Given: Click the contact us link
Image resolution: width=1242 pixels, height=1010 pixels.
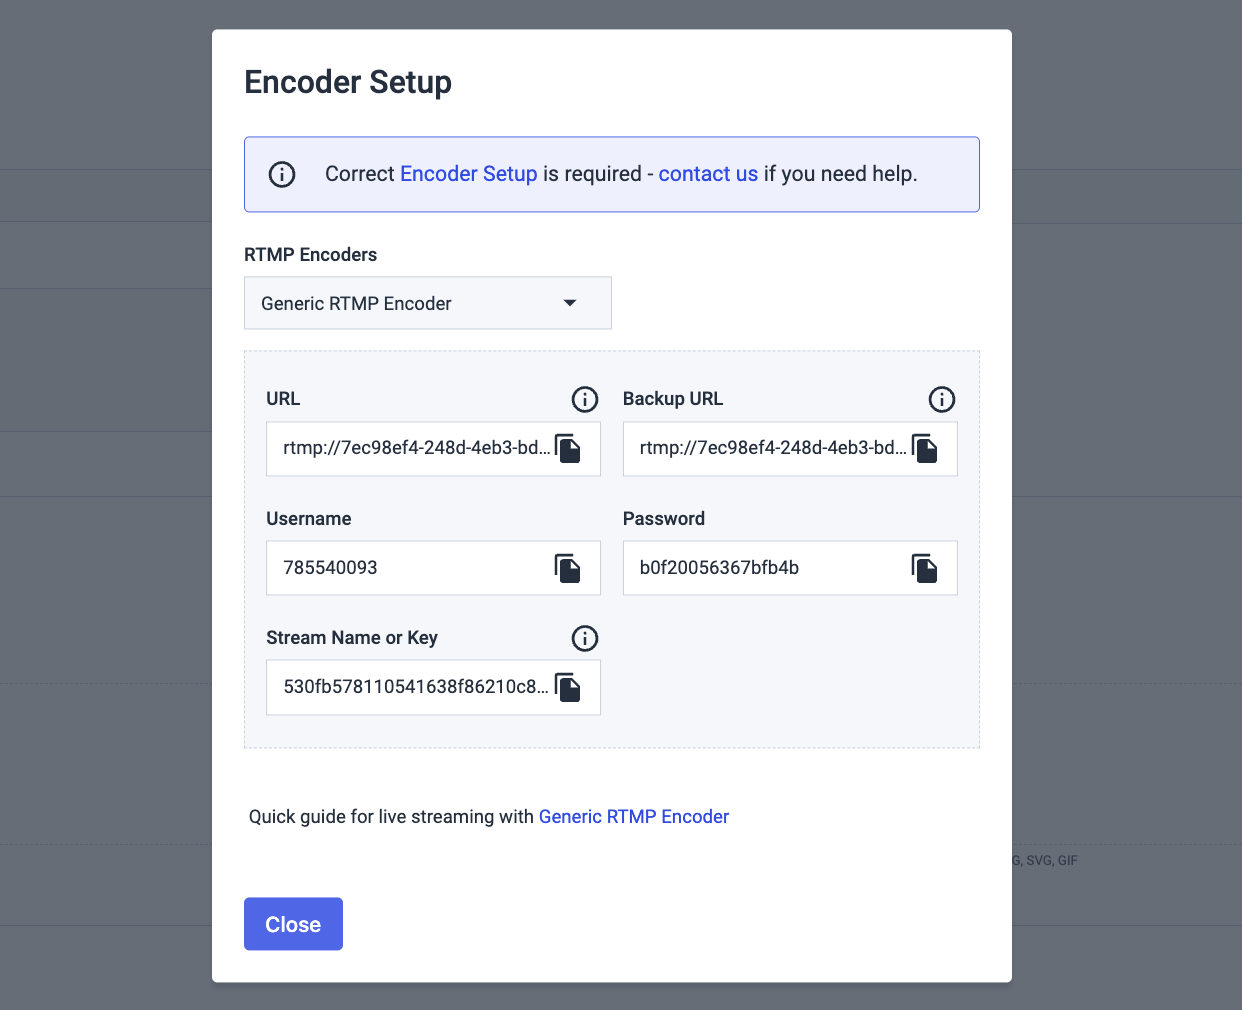Looking at the screenshot, I should pos(708,174).
